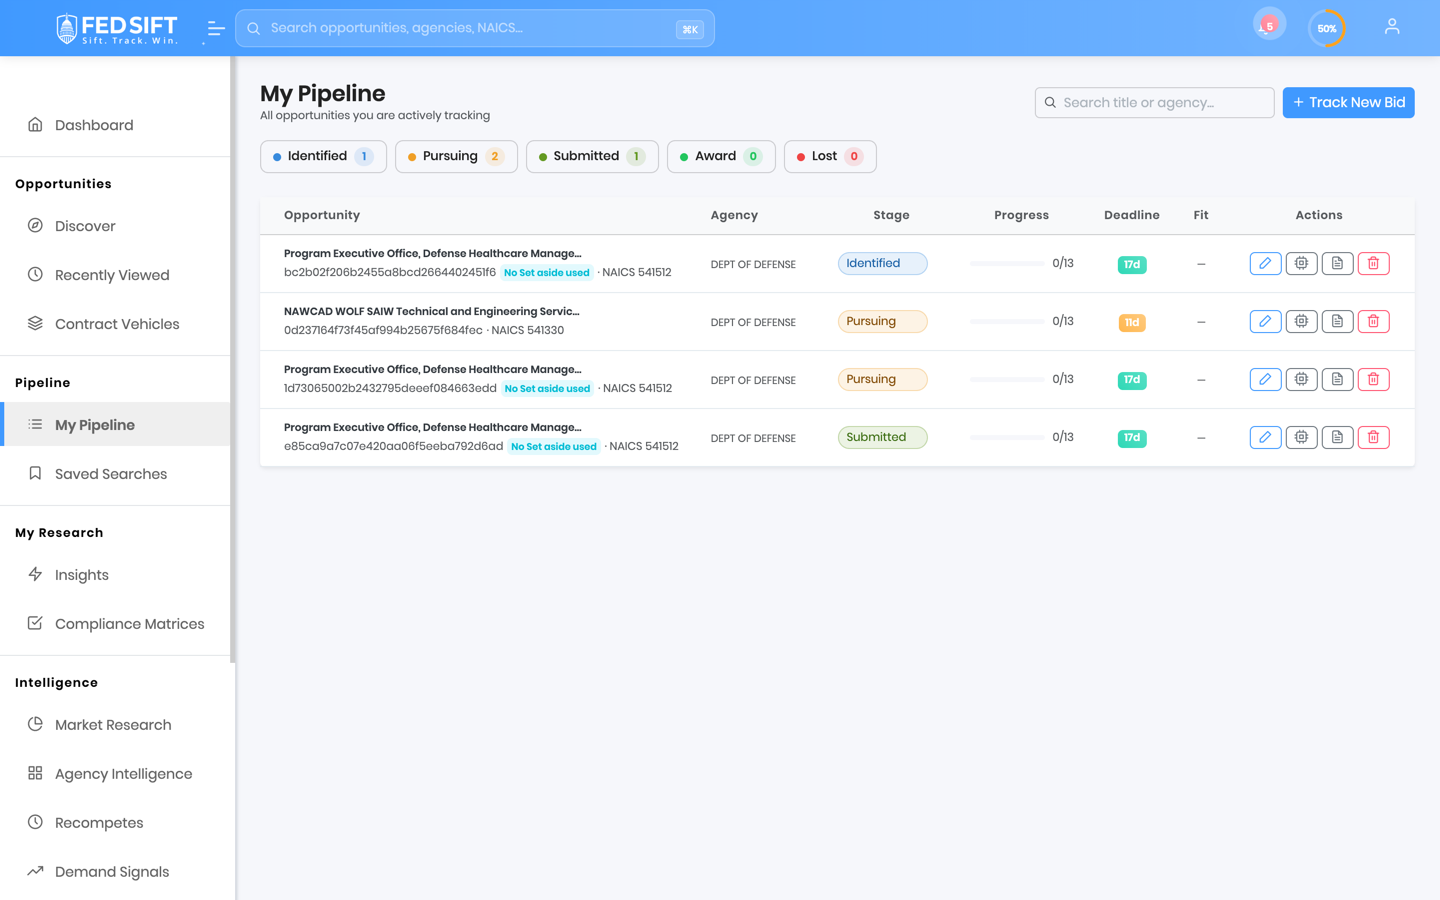Click progress bar in bc2b02f2 row
Image resolution: width=1440 pixels, height=900 pixels.
[1007, 264]
